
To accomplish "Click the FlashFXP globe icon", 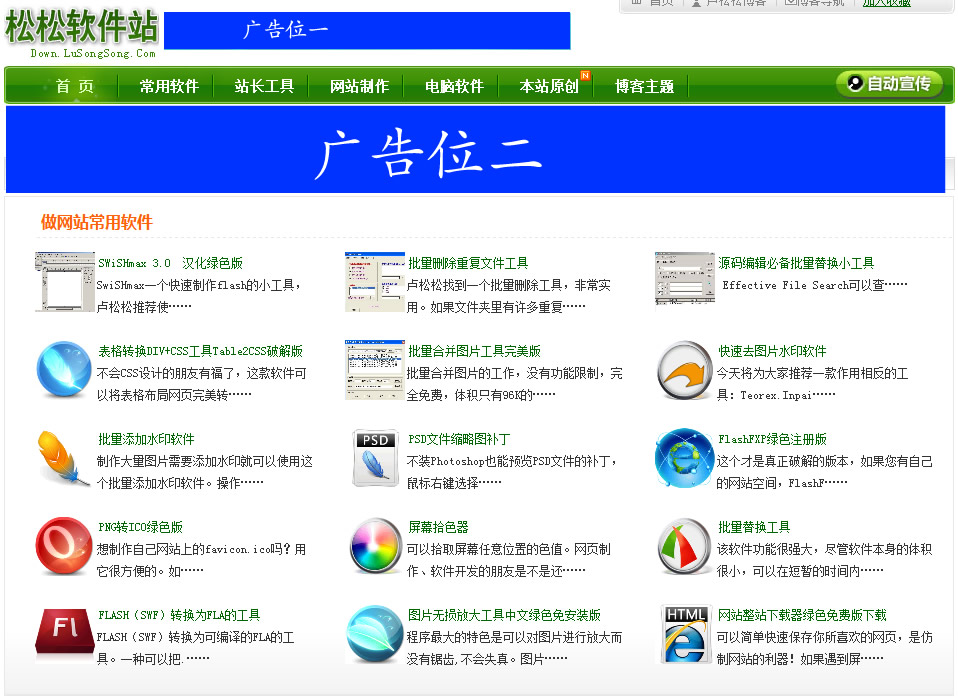I will (x=684, y=458).
